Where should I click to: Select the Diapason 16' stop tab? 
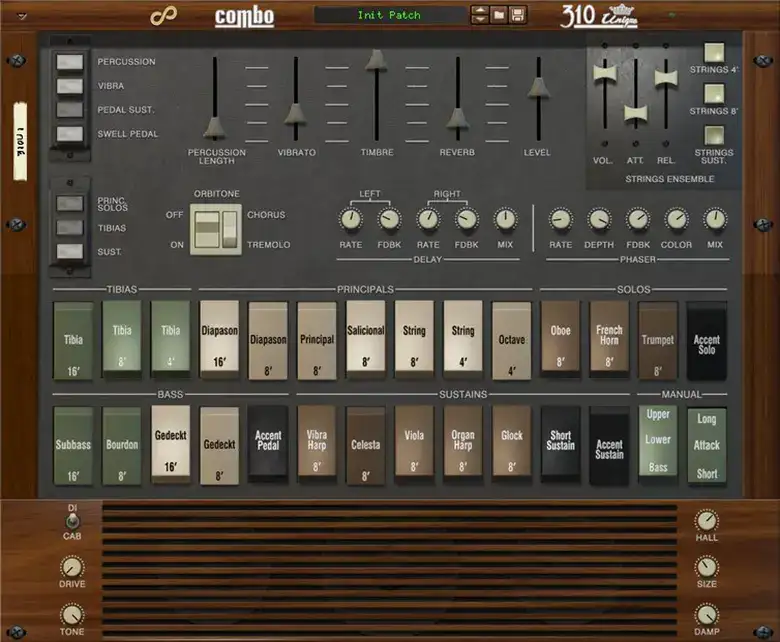pos(219,337)
